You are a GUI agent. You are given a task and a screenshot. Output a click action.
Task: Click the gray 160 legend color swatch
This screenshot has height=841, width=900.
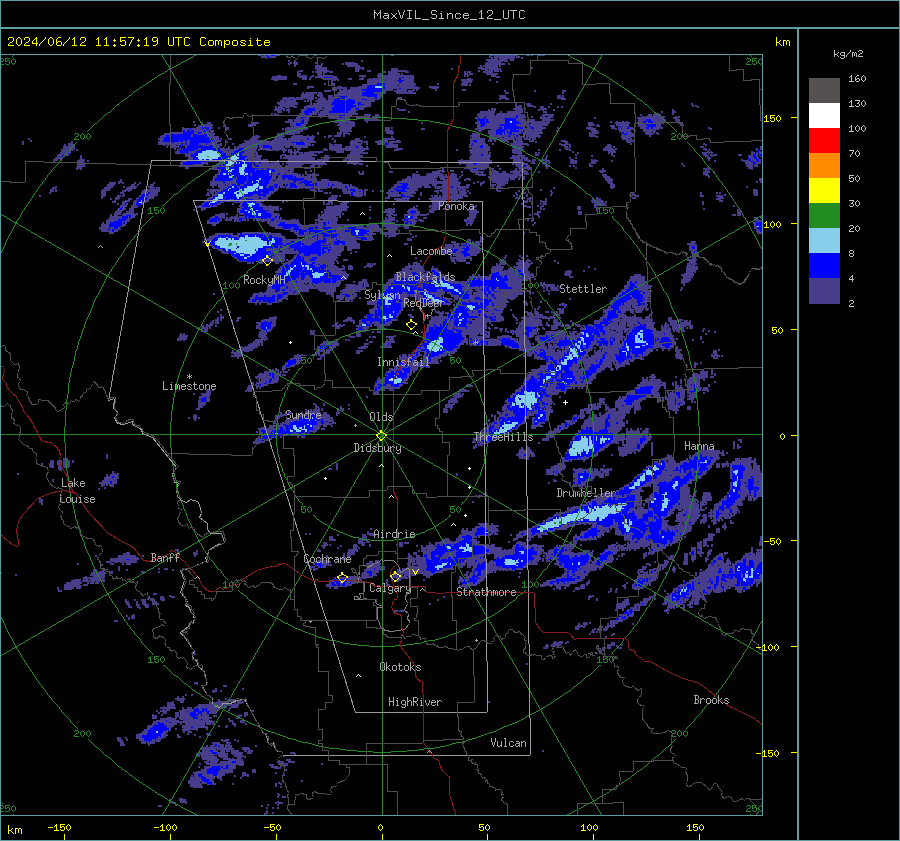[824, 91]
